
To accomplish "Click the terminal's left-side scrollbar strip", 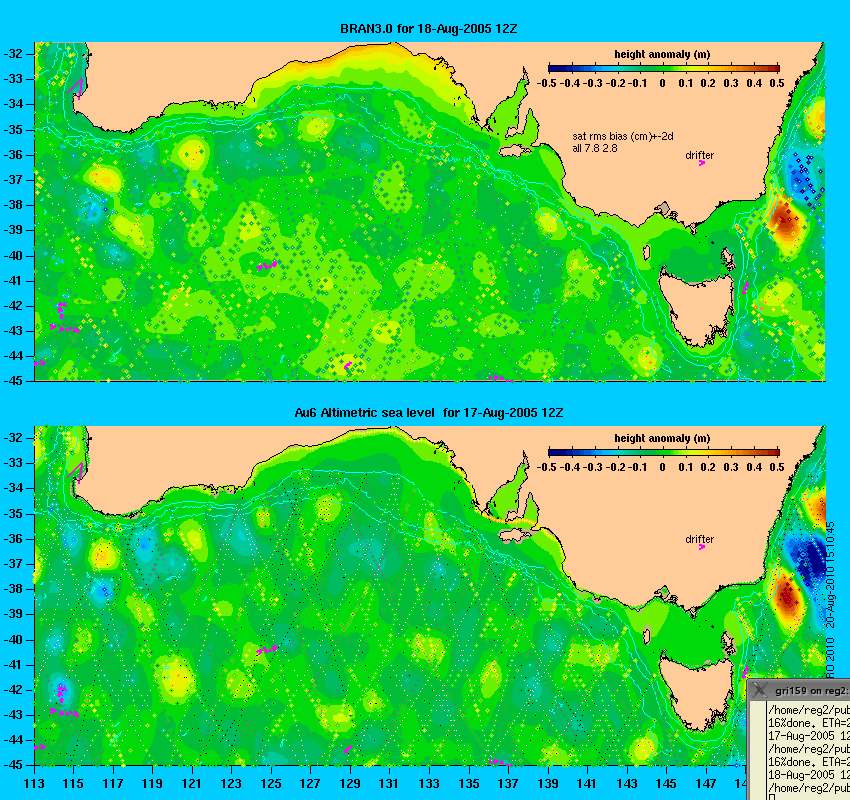I will [x=758, y=751].
